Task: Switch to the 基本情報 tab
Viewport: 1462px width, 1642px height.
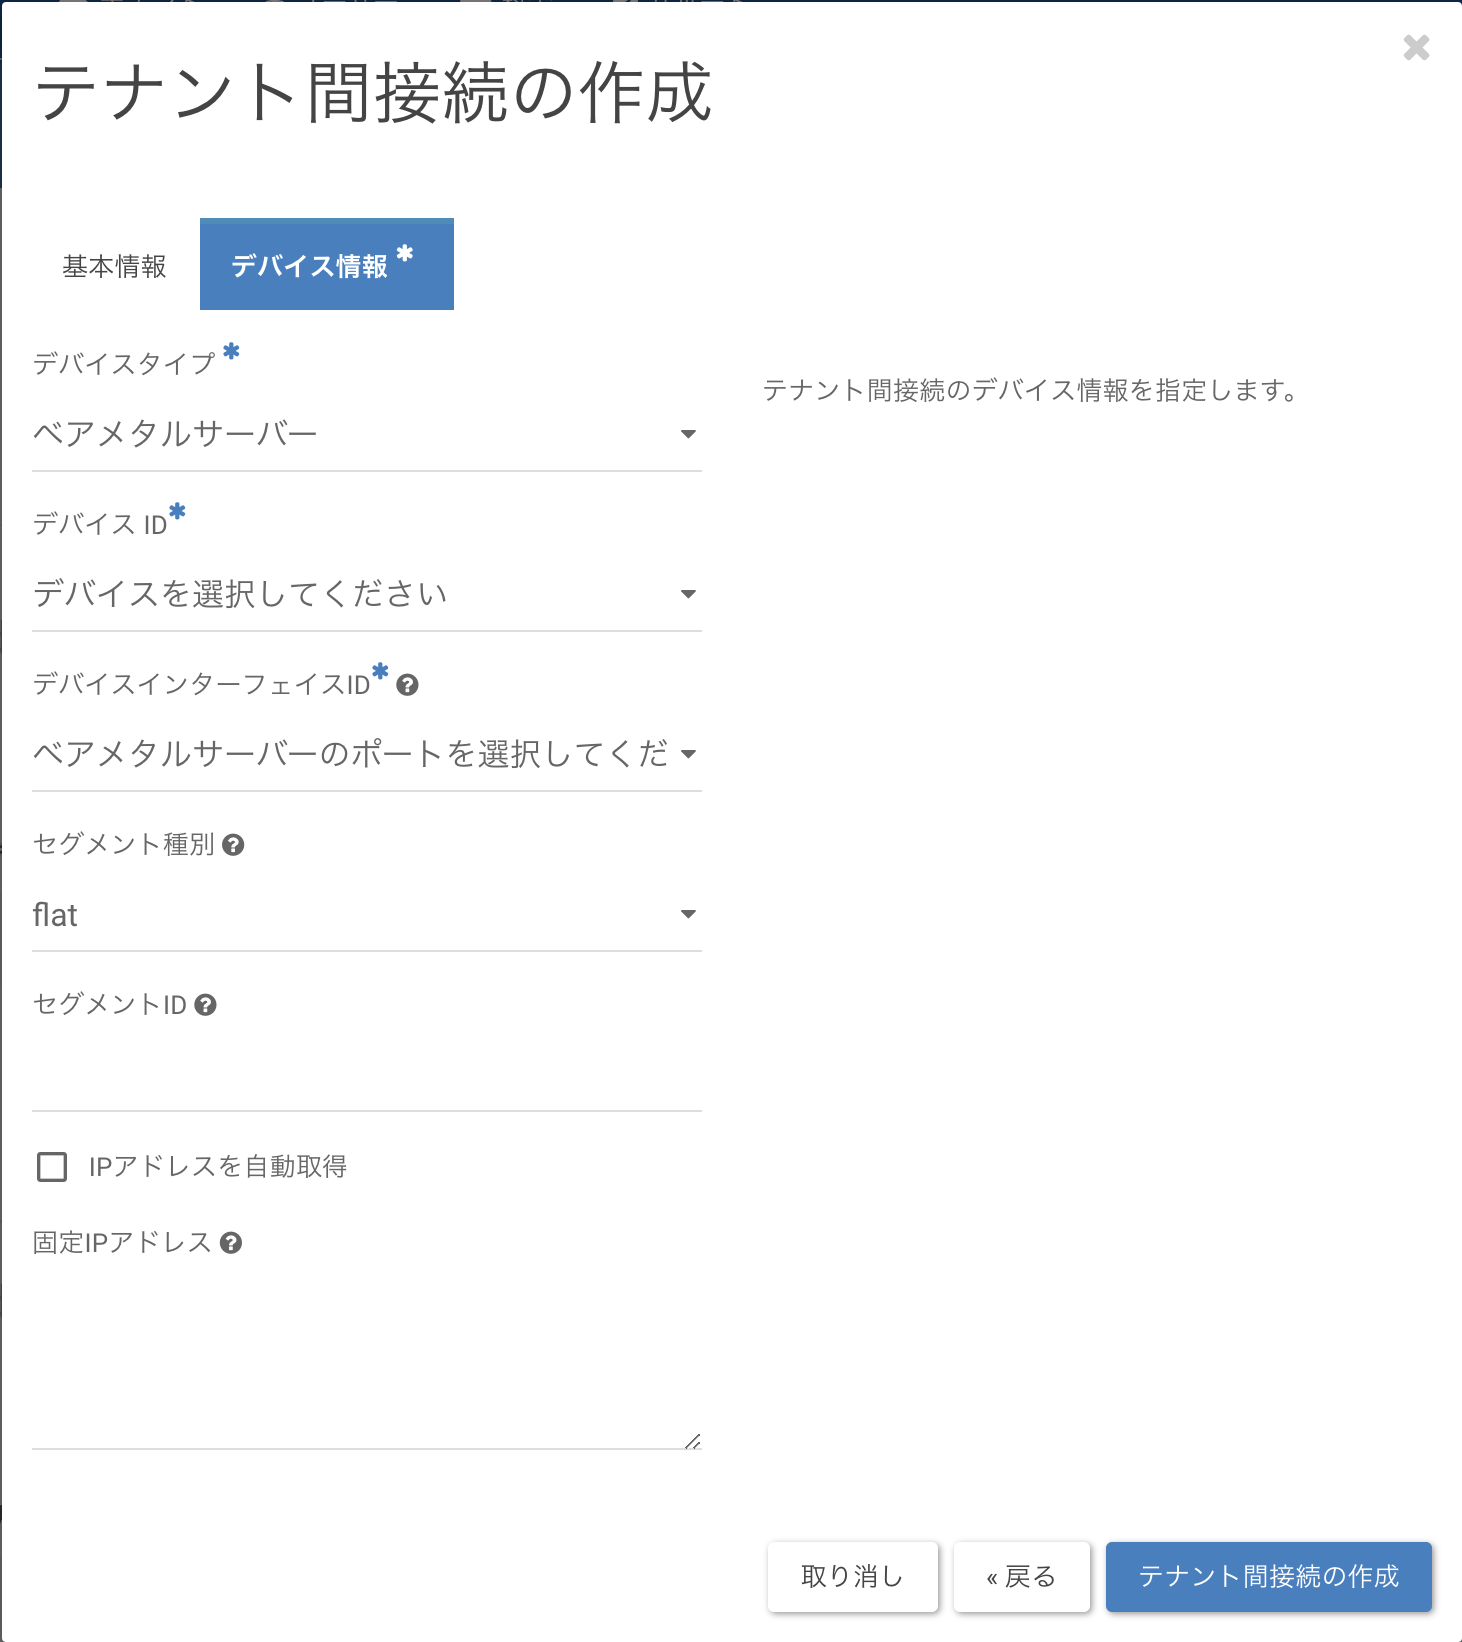Action: coord(114,266)
